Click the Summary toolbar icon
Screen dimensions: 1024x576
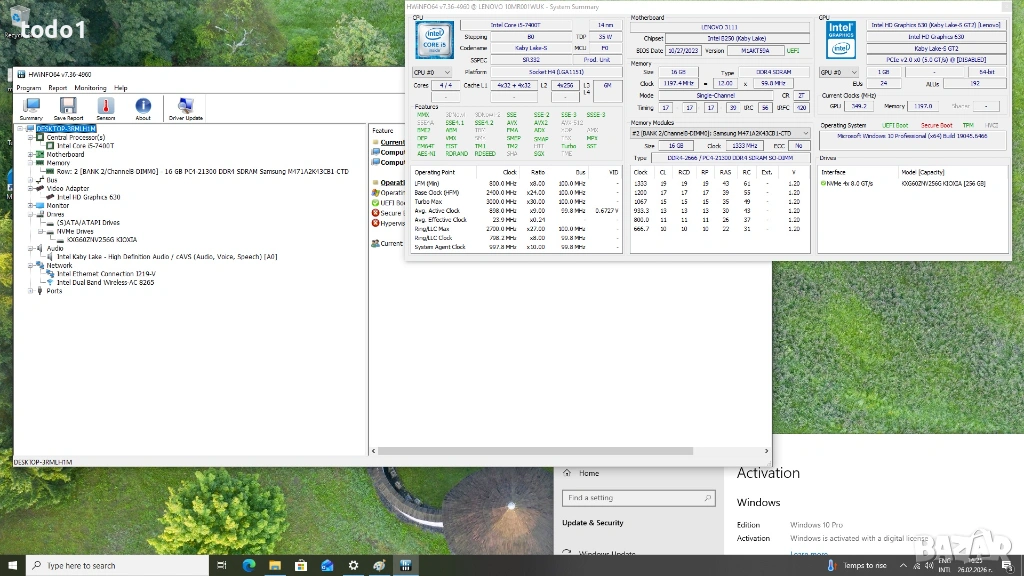tap(31, 108)
